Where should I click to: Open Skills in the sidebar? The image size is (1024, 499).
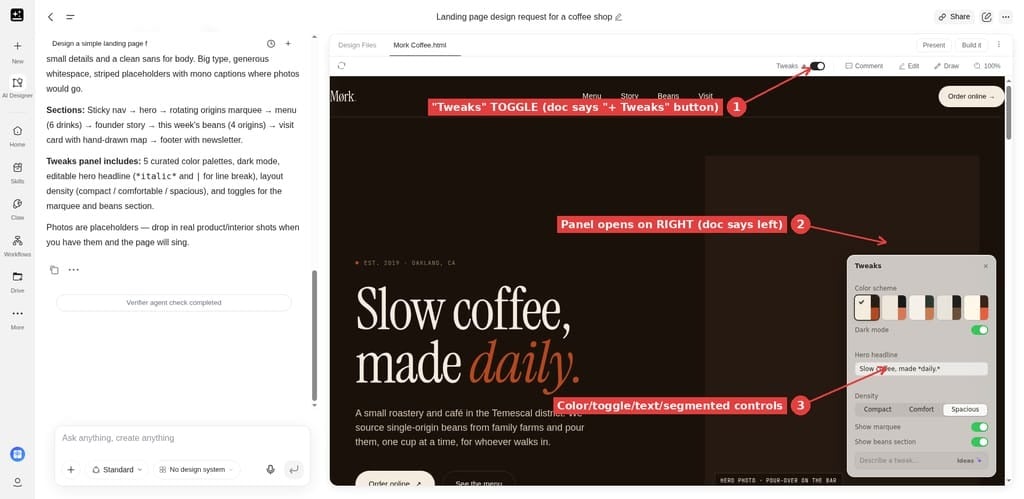[x=18, y=172]
